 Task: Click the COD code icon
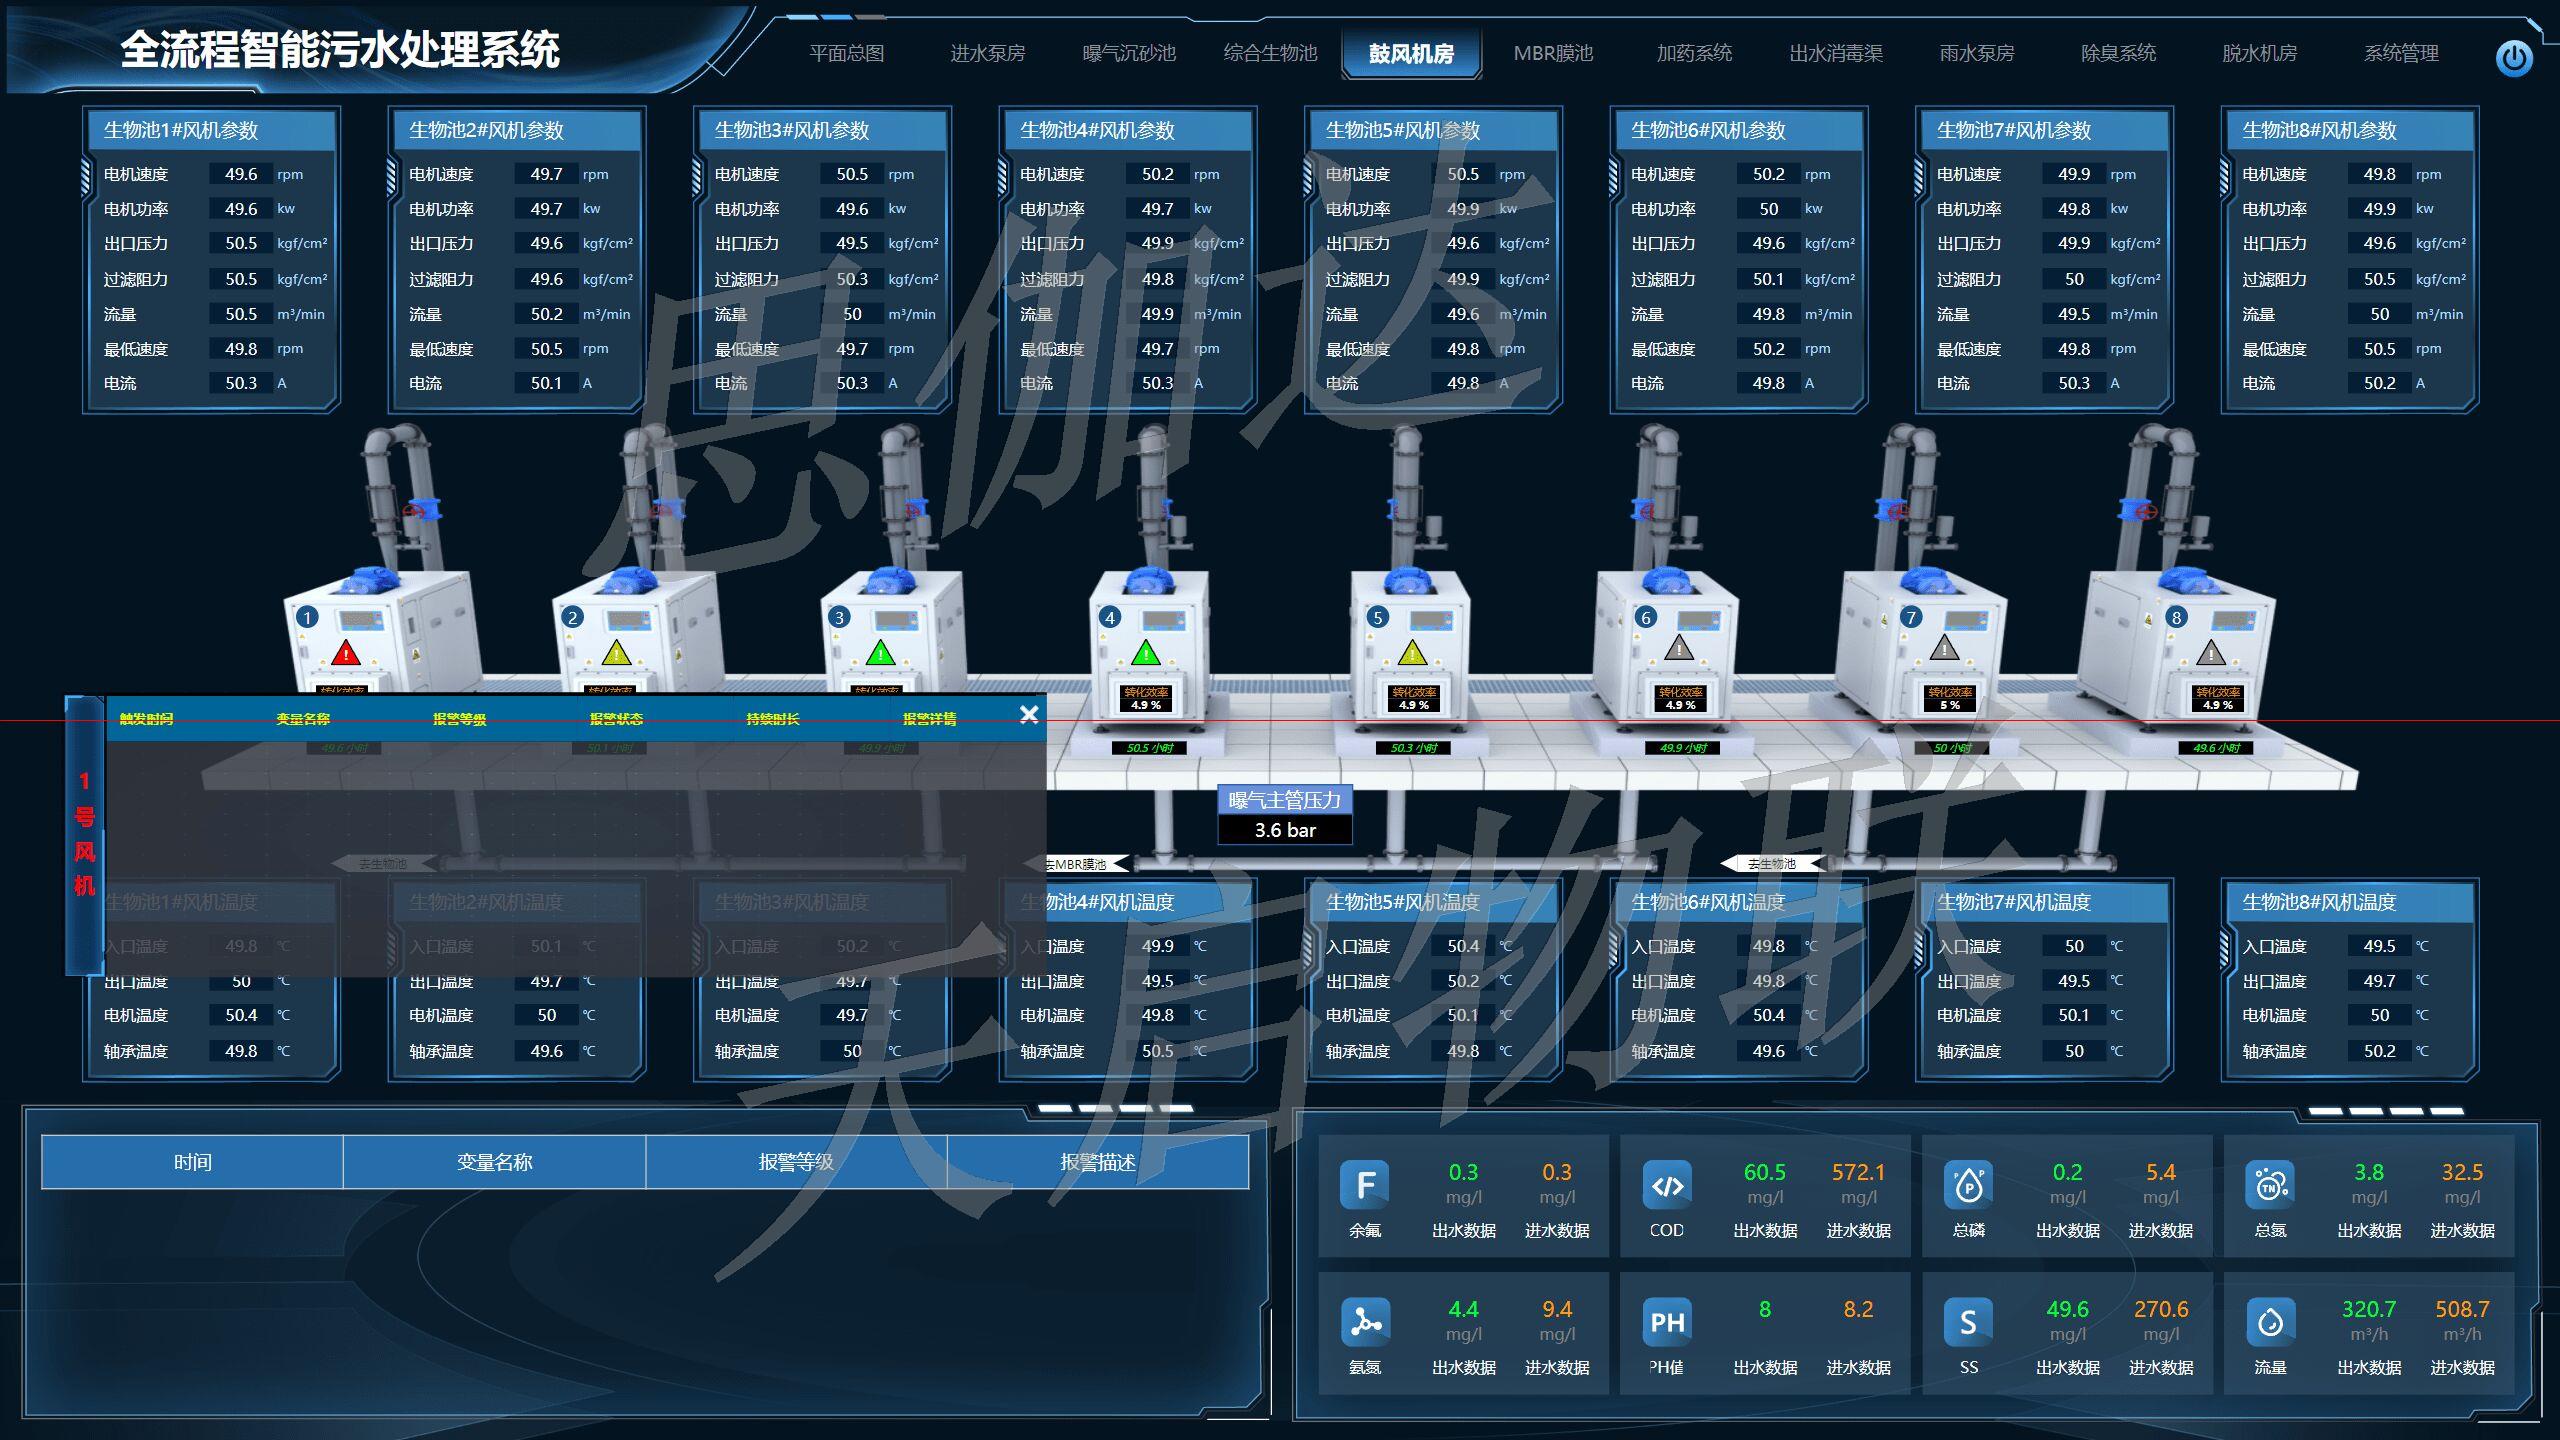point(1667,1185)
